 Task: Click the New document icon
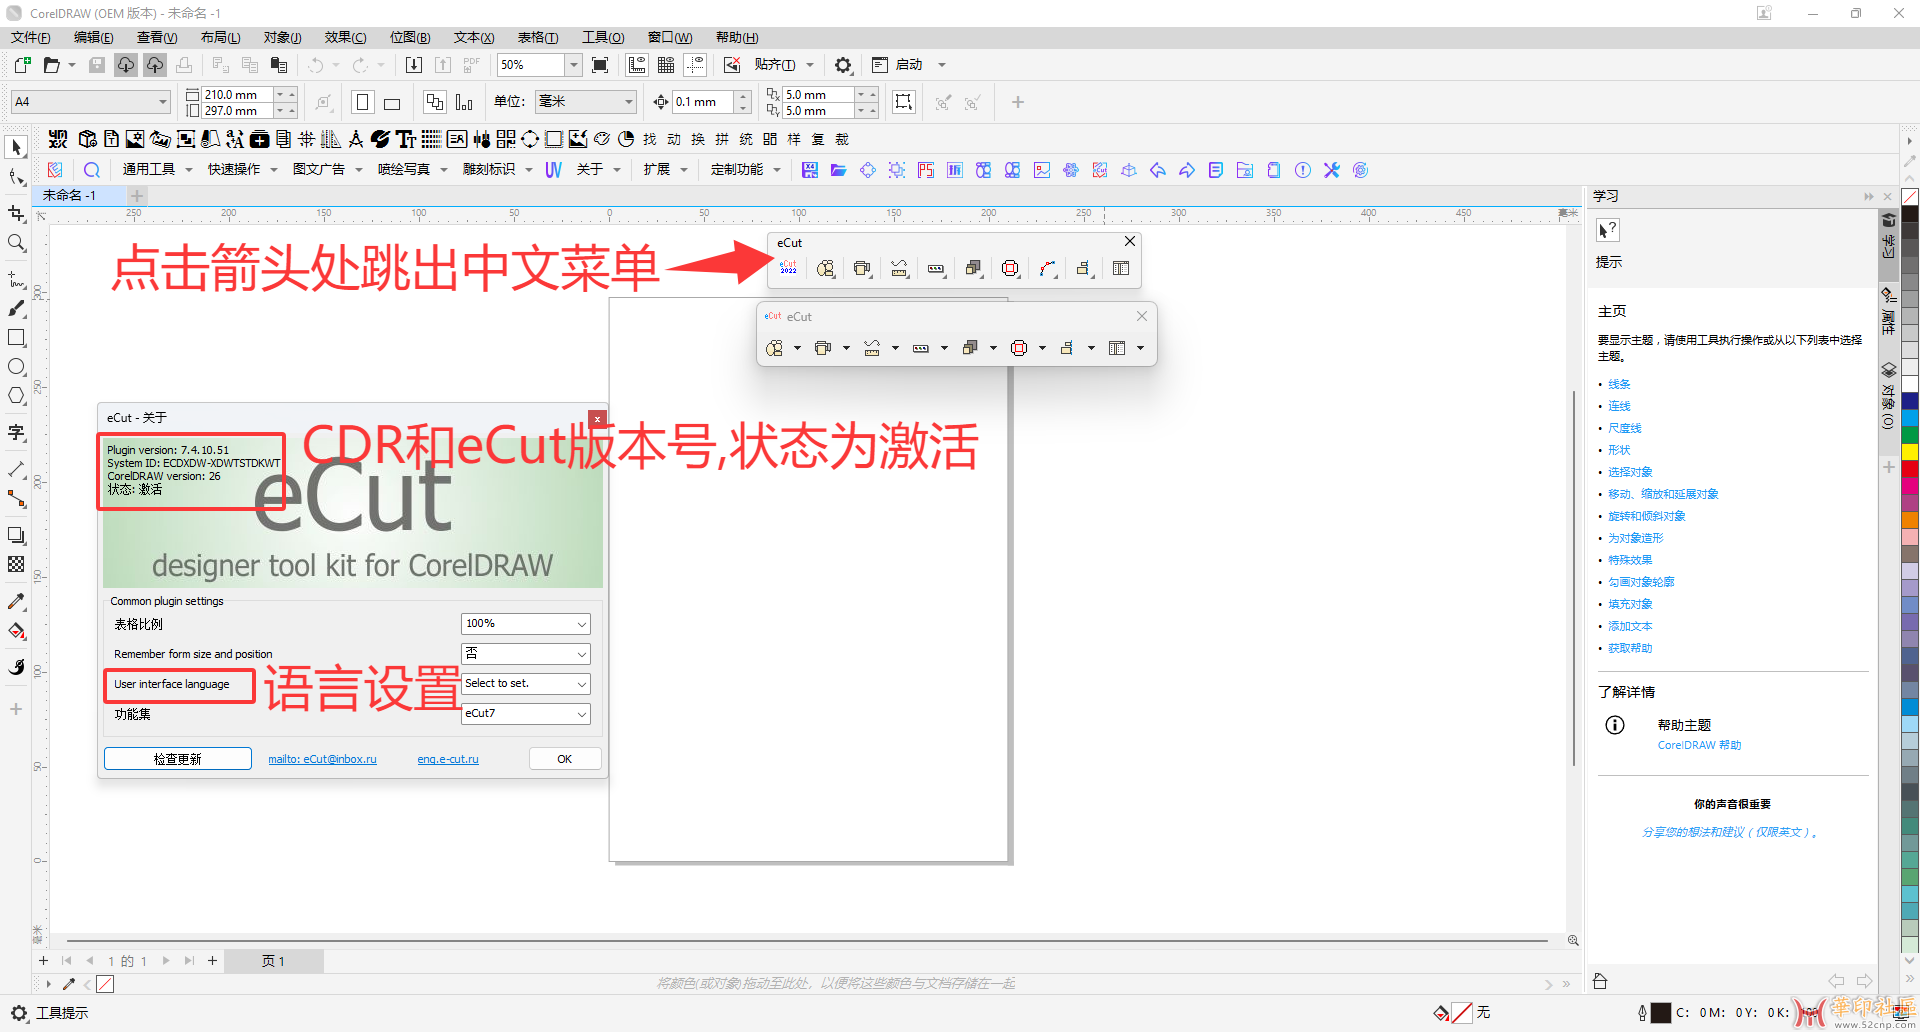click(x=22, y=65)
